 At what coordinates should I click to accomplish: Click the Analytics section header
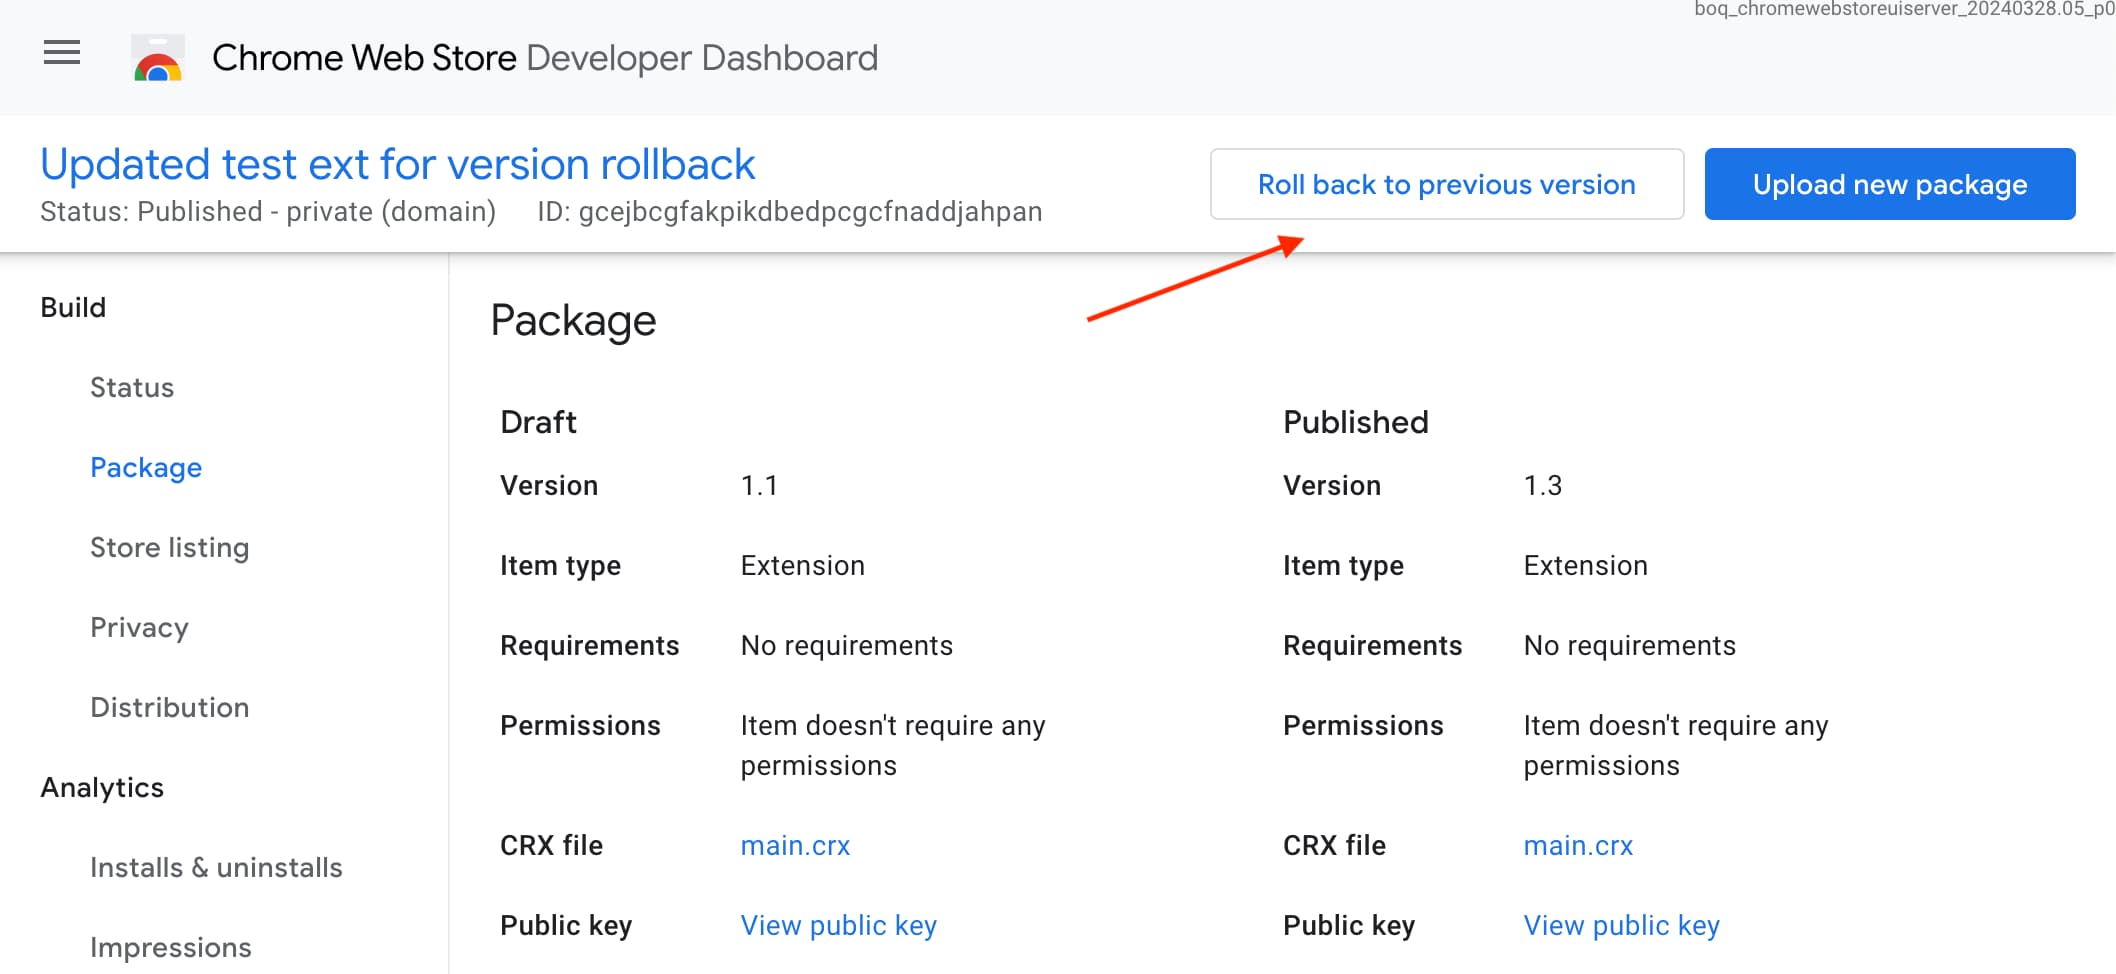[102, 787]
